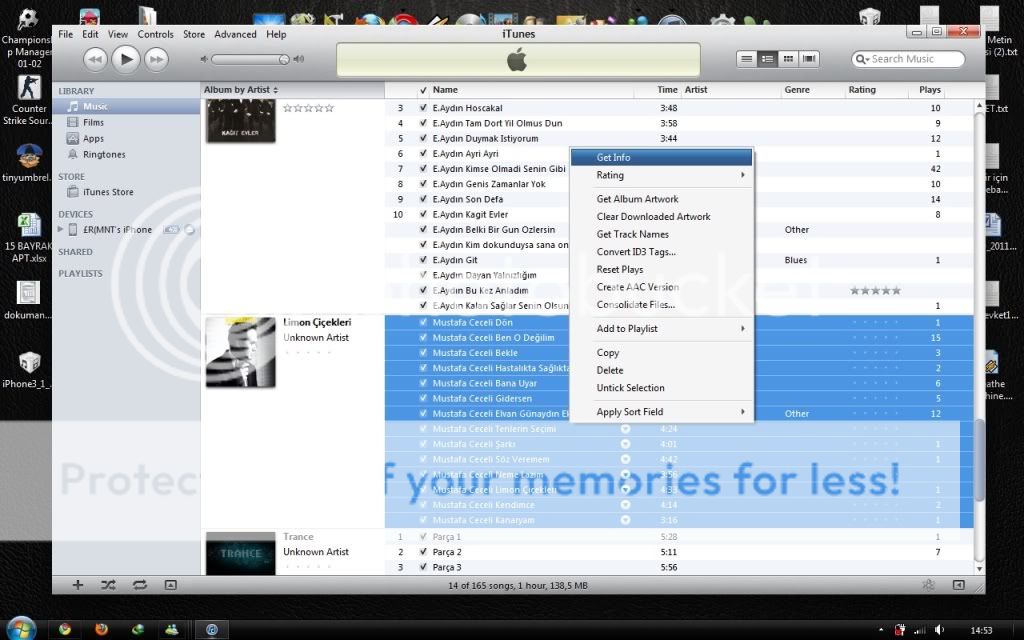This screenshot has width=1024, height=640.
Task: Click the iPhone eject icon in sidebar
Action: [x=189, y=230]
